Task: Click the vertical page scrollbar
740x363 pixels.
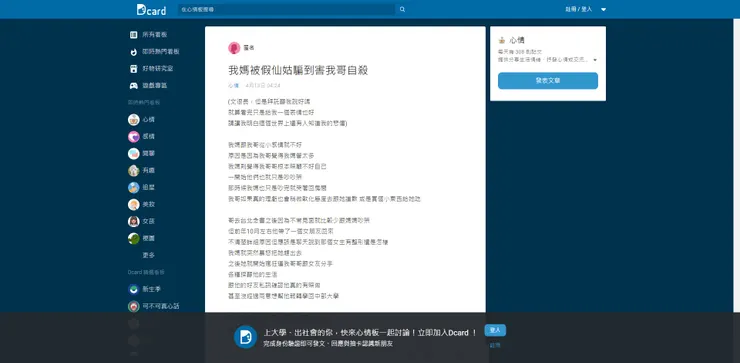Action: (736, 165)
